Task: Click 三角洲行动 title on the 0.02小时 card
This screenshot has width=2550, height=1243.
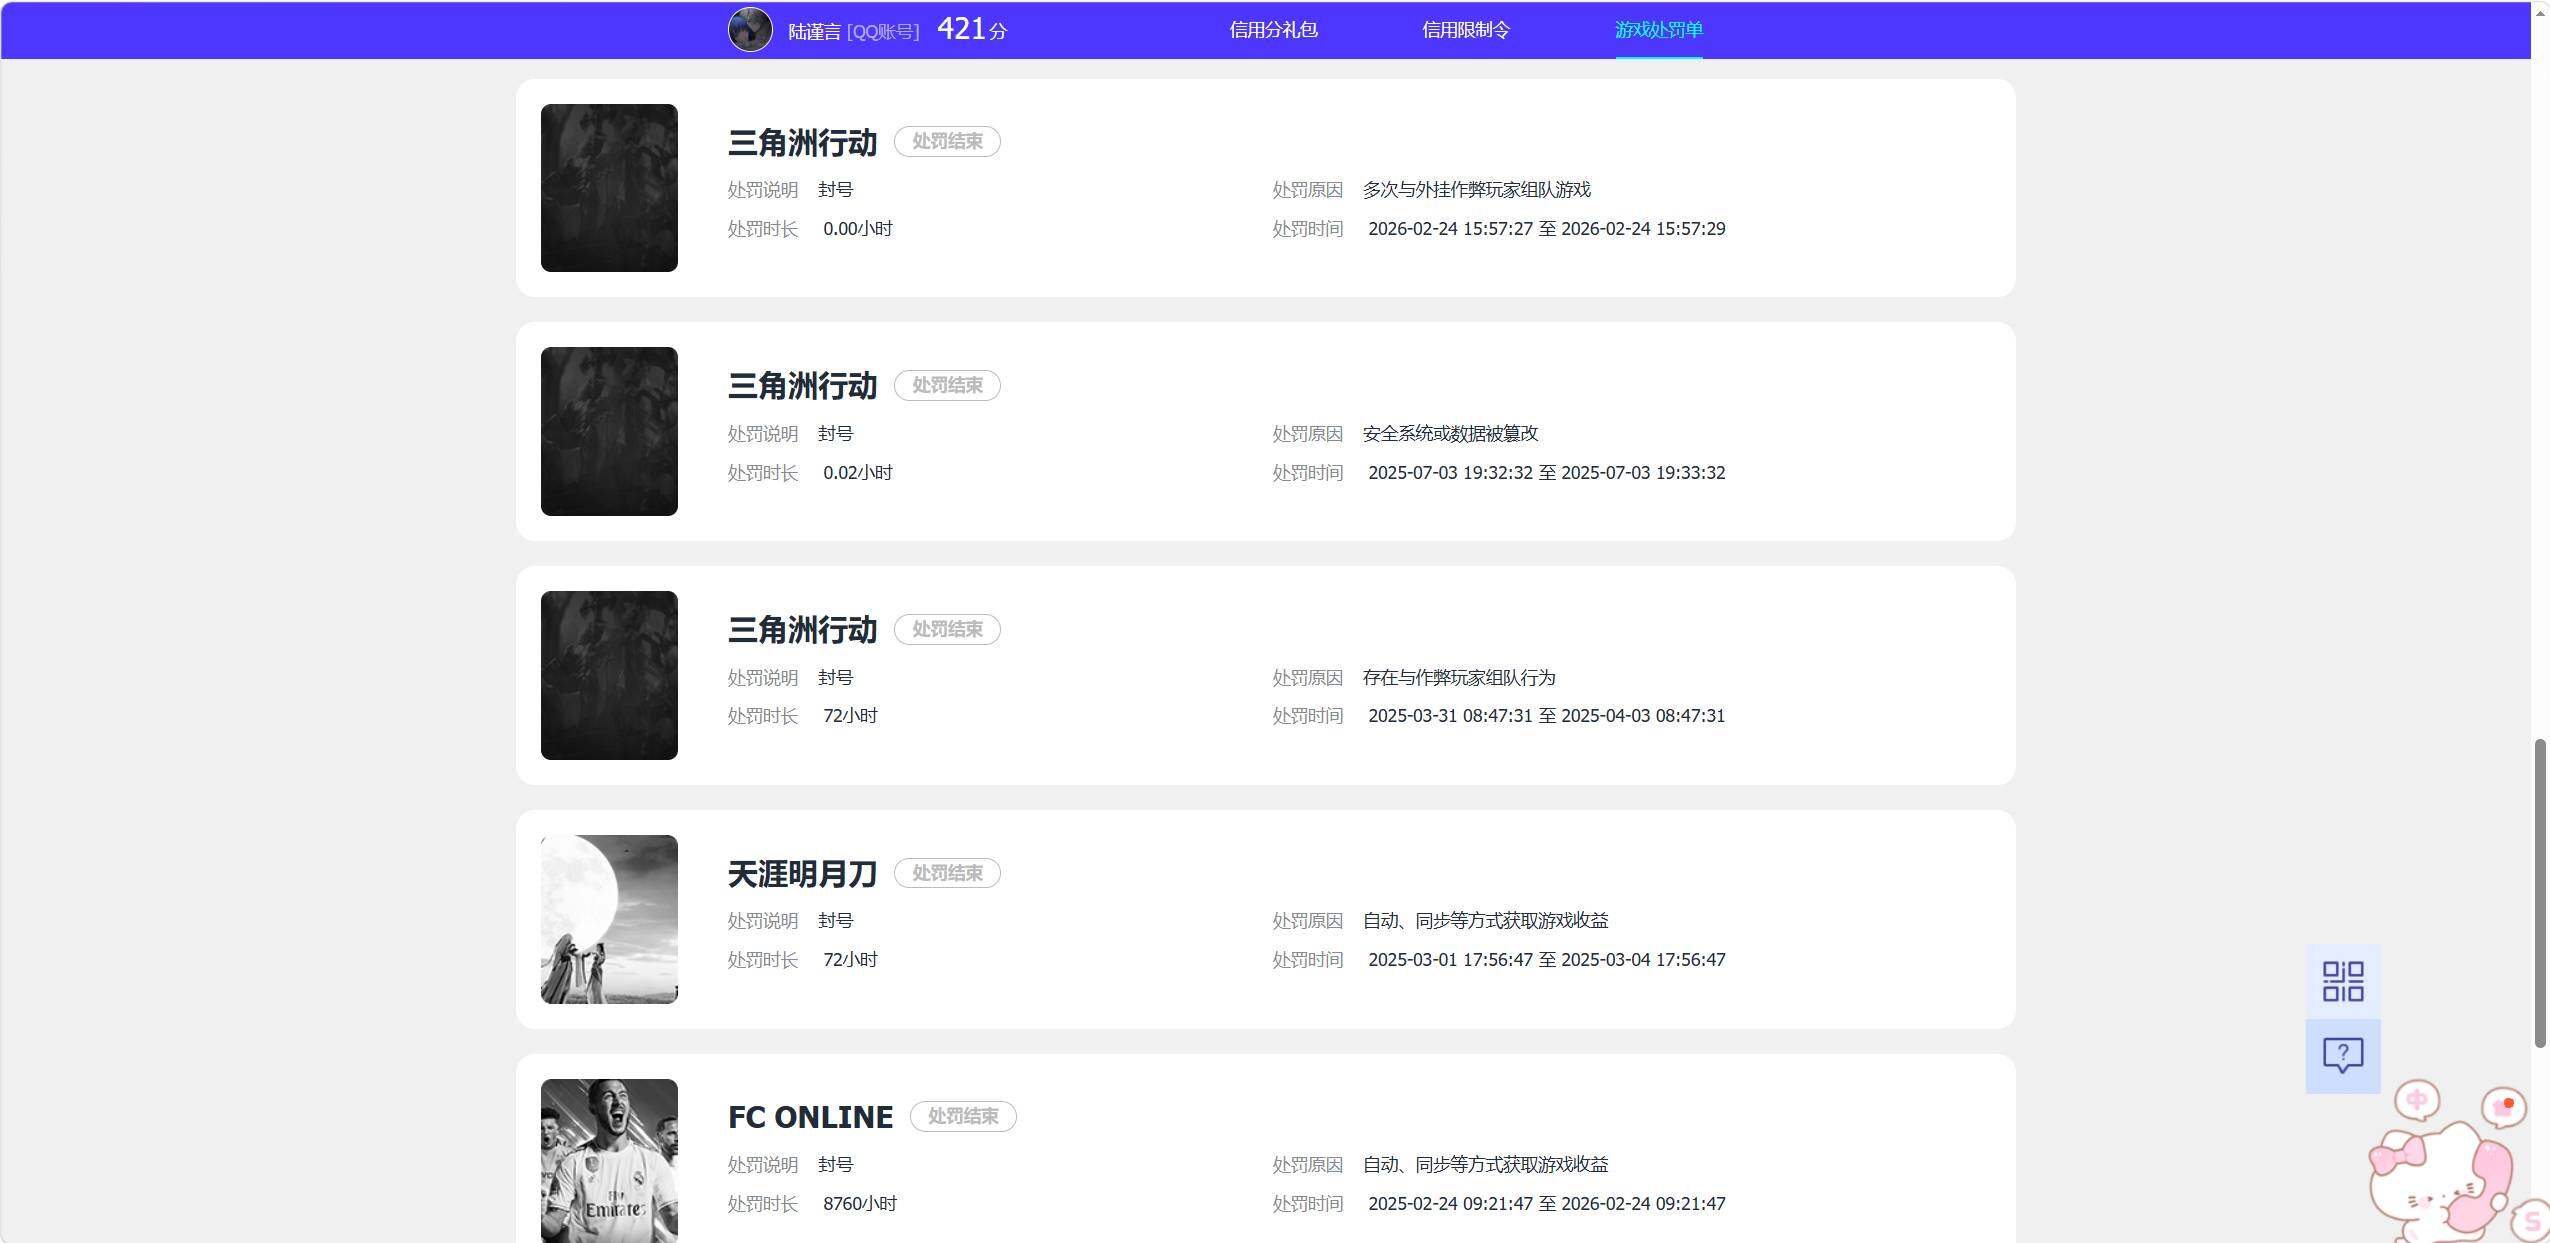Action: pos(802,386)
